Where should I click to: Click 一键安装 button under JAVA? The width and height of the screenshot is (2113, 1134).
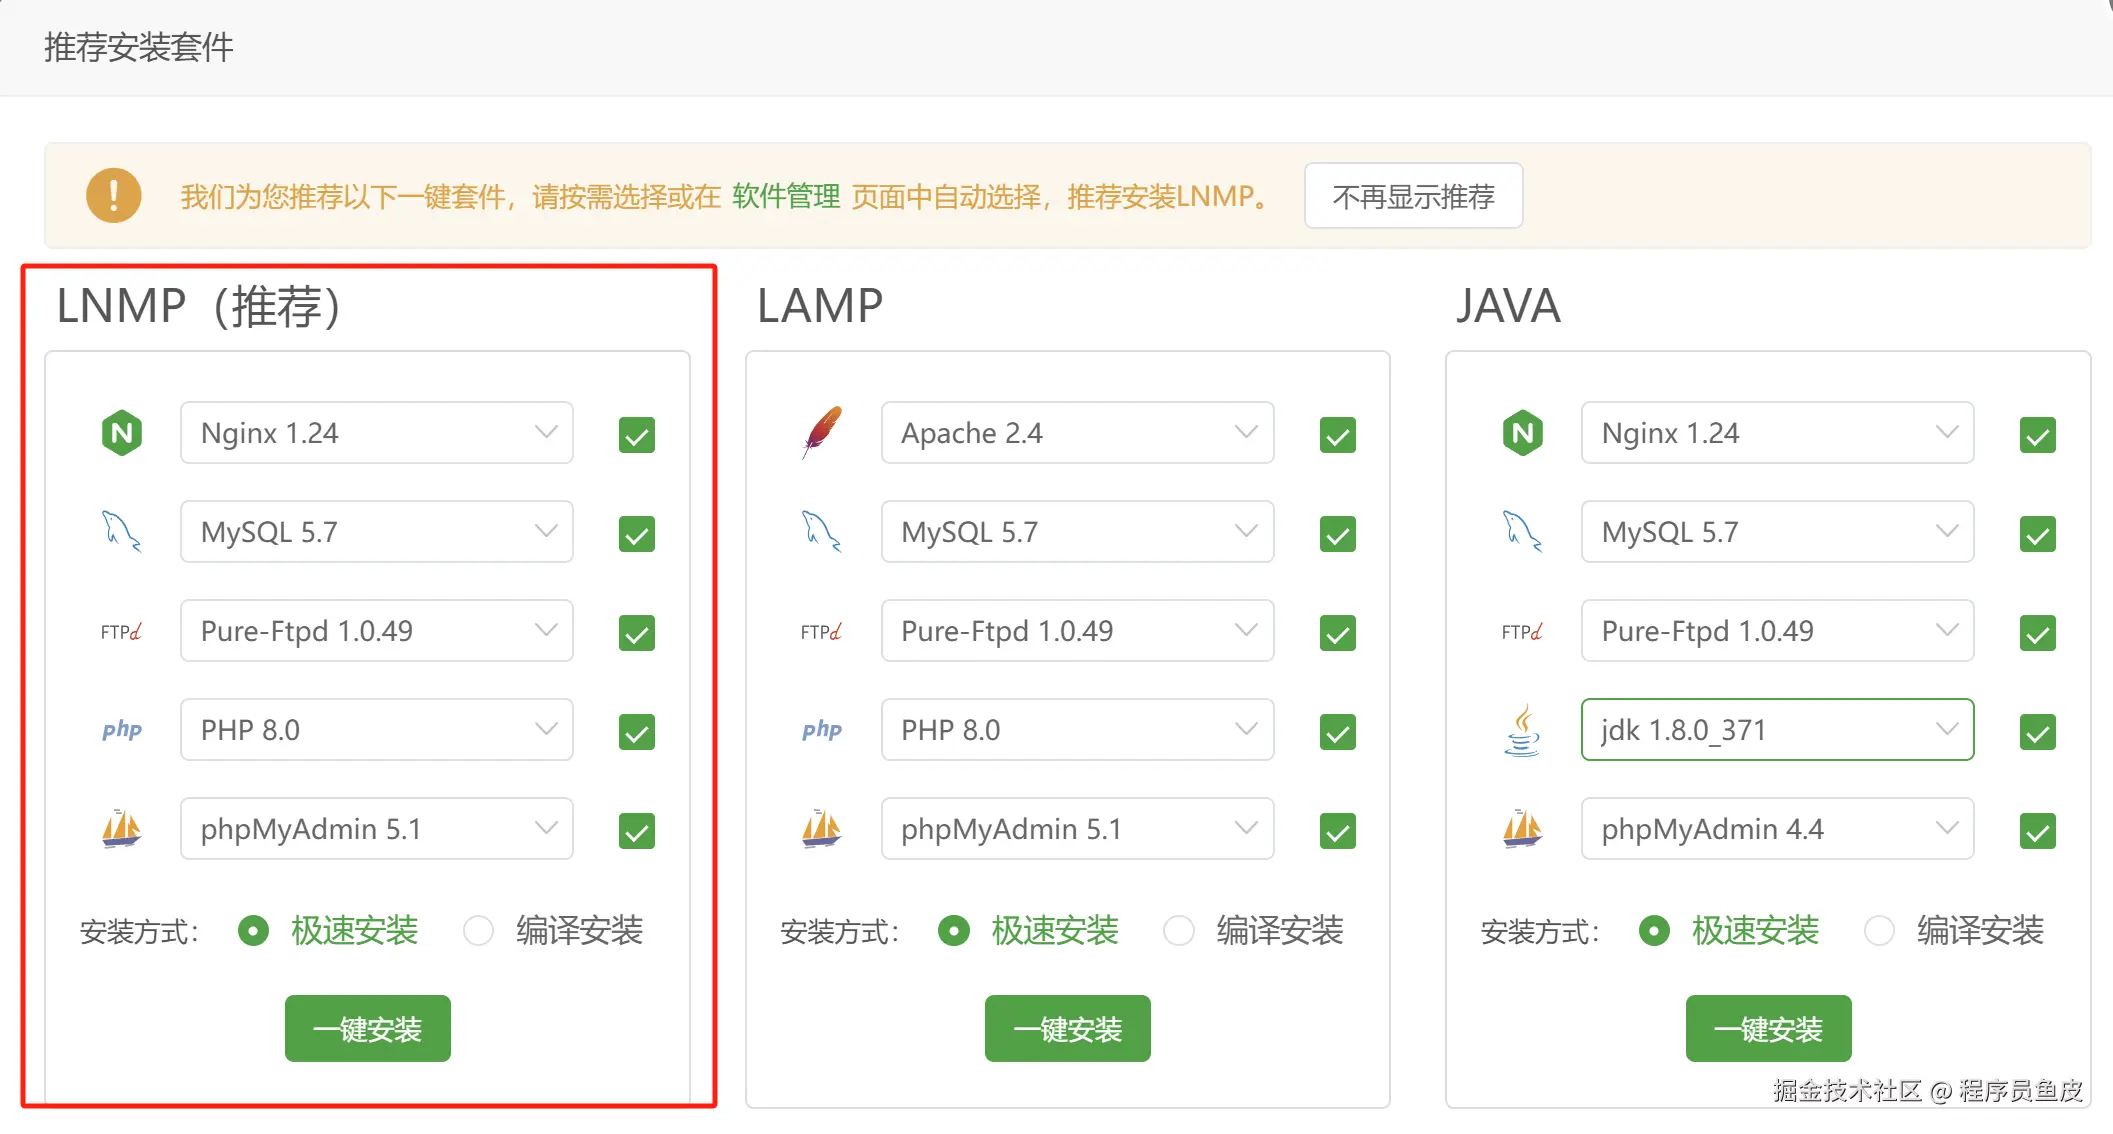pos(1768,1028)
